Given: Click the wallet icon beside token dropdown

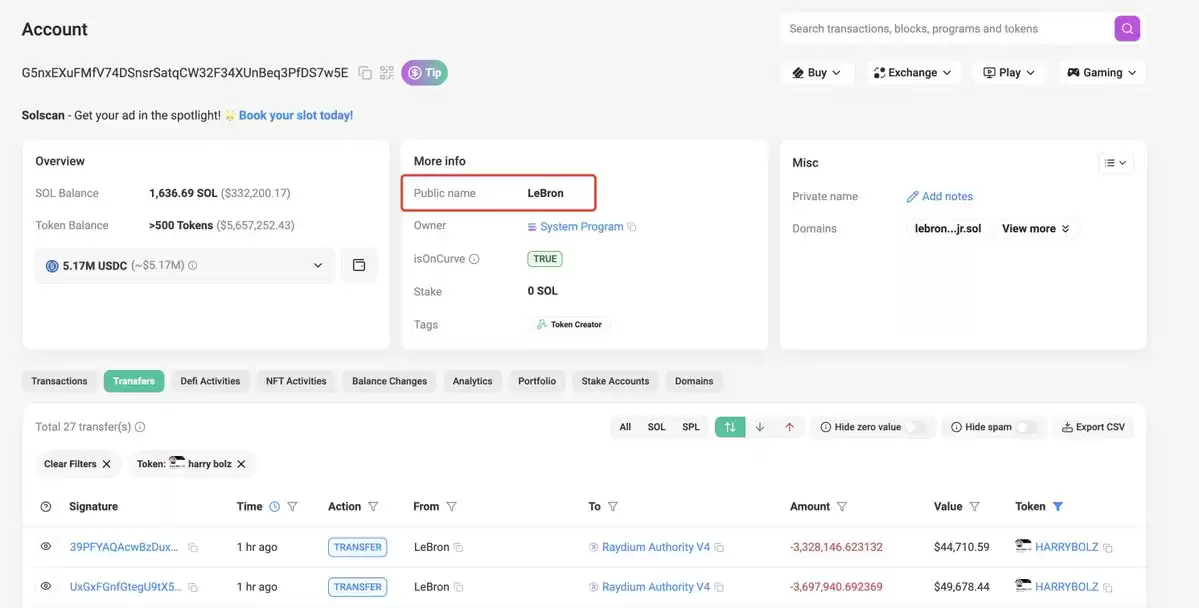Looking at the screenshot, I should [359, 265].
